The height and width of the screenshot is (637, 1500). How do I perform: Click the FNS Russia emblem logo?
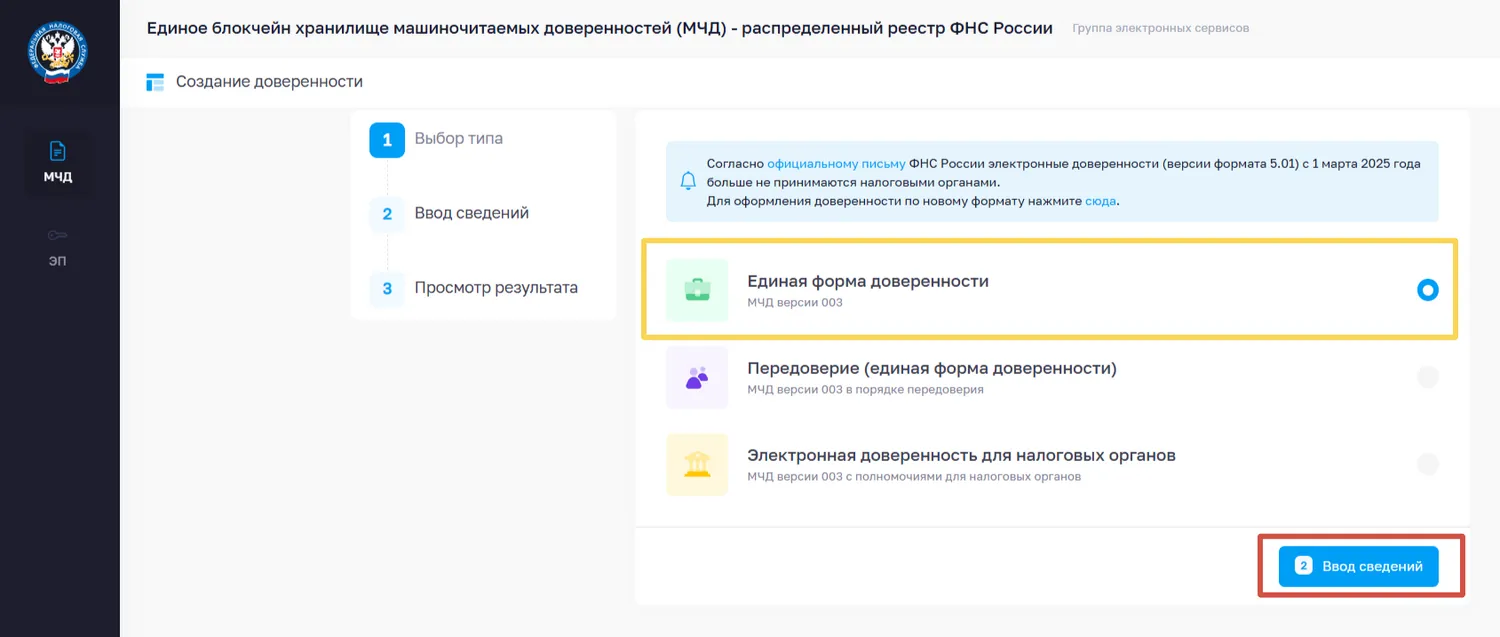[58, 52]
